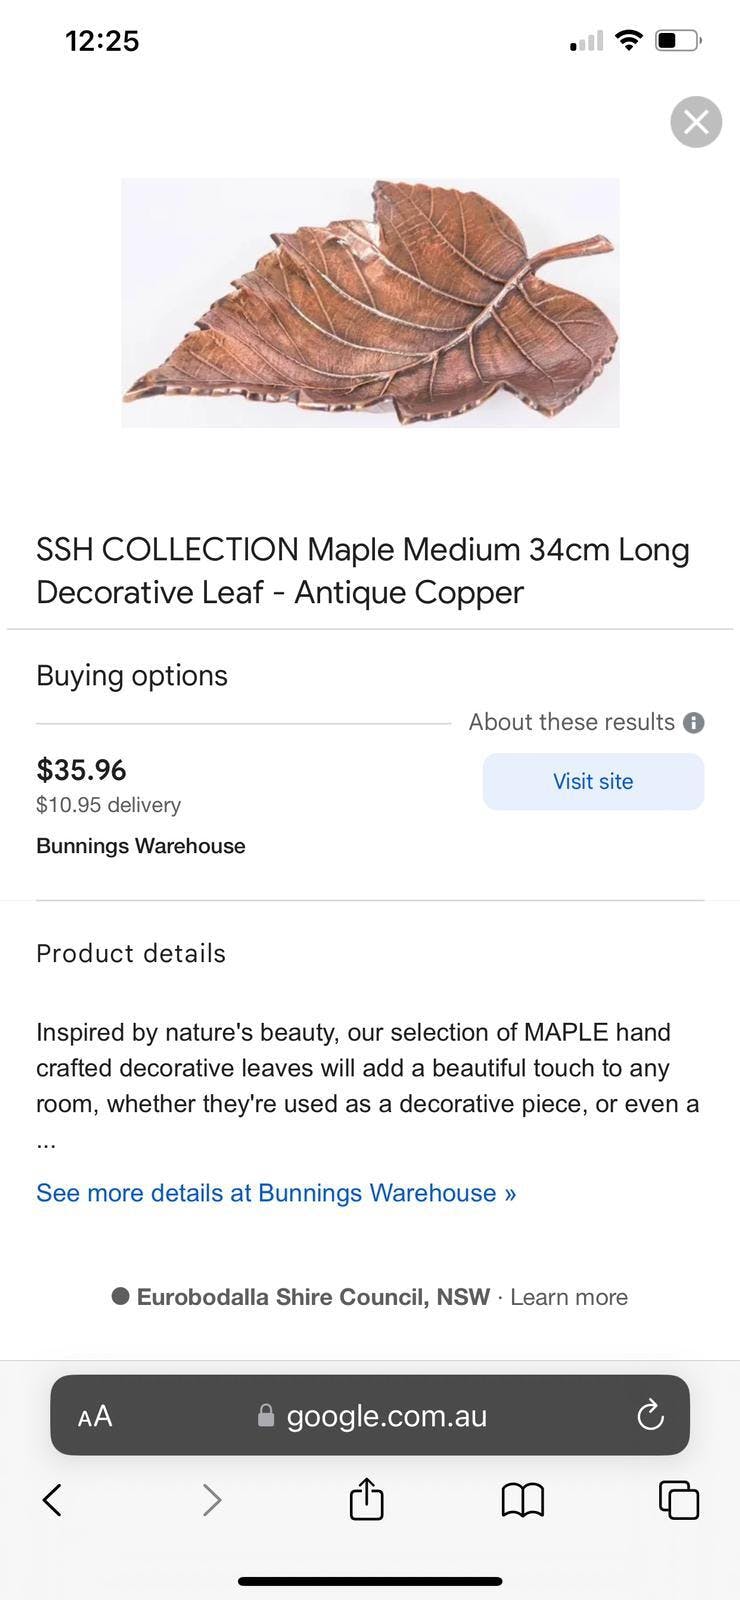Open See more details at Bunnings Warehouse
This screenshot has width=740, height=1600.
tap(276, 1193)
